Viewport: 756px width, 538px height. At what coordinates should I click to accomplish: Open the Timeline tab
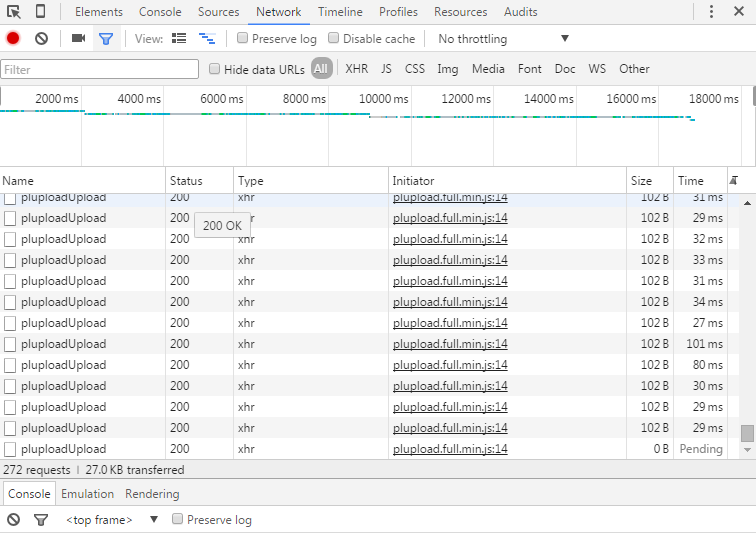340,12
